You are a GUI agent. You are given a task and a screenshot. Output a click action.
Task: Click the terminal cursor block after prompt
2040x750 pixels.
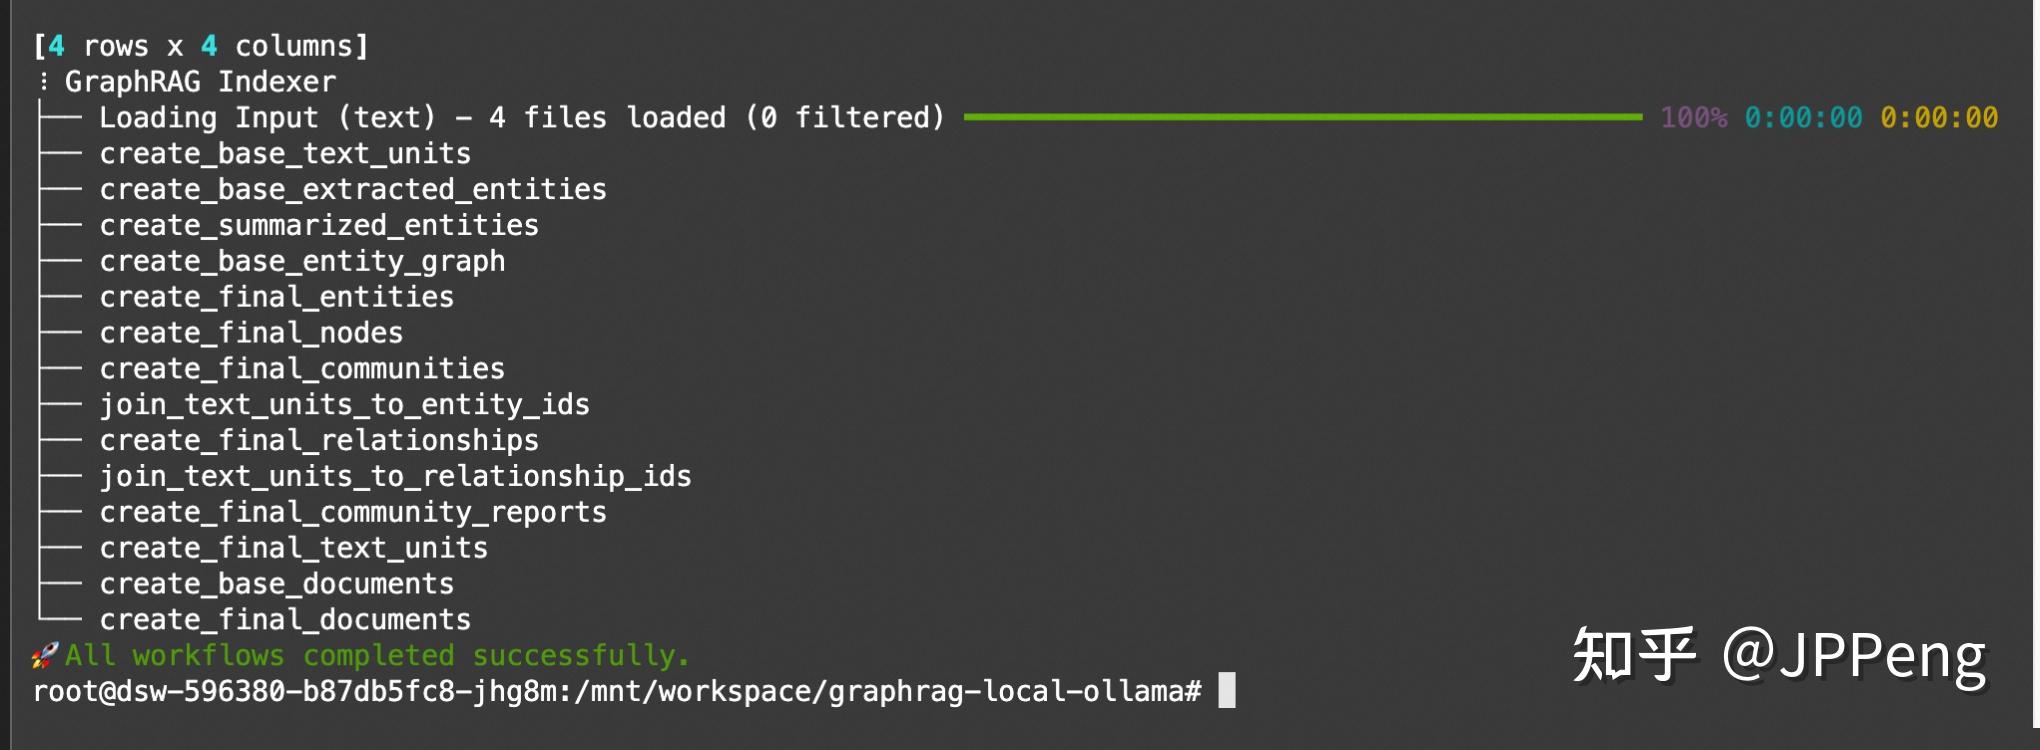click(1227, 691)
